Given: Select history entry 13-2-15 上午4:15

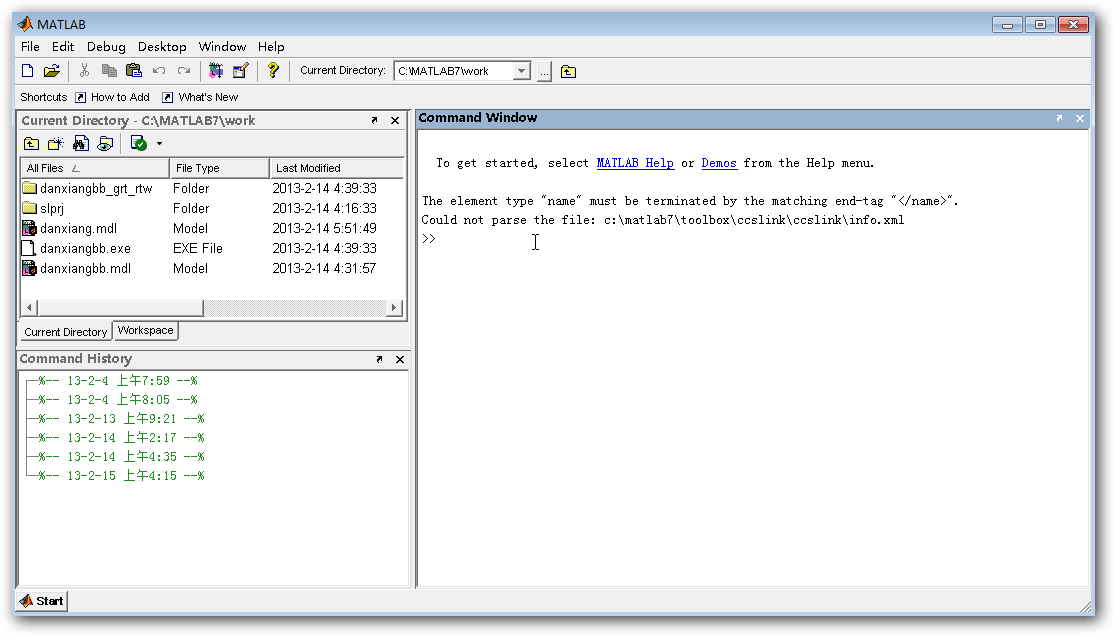Looking at the screenshot, I should (x=122, y=476).
